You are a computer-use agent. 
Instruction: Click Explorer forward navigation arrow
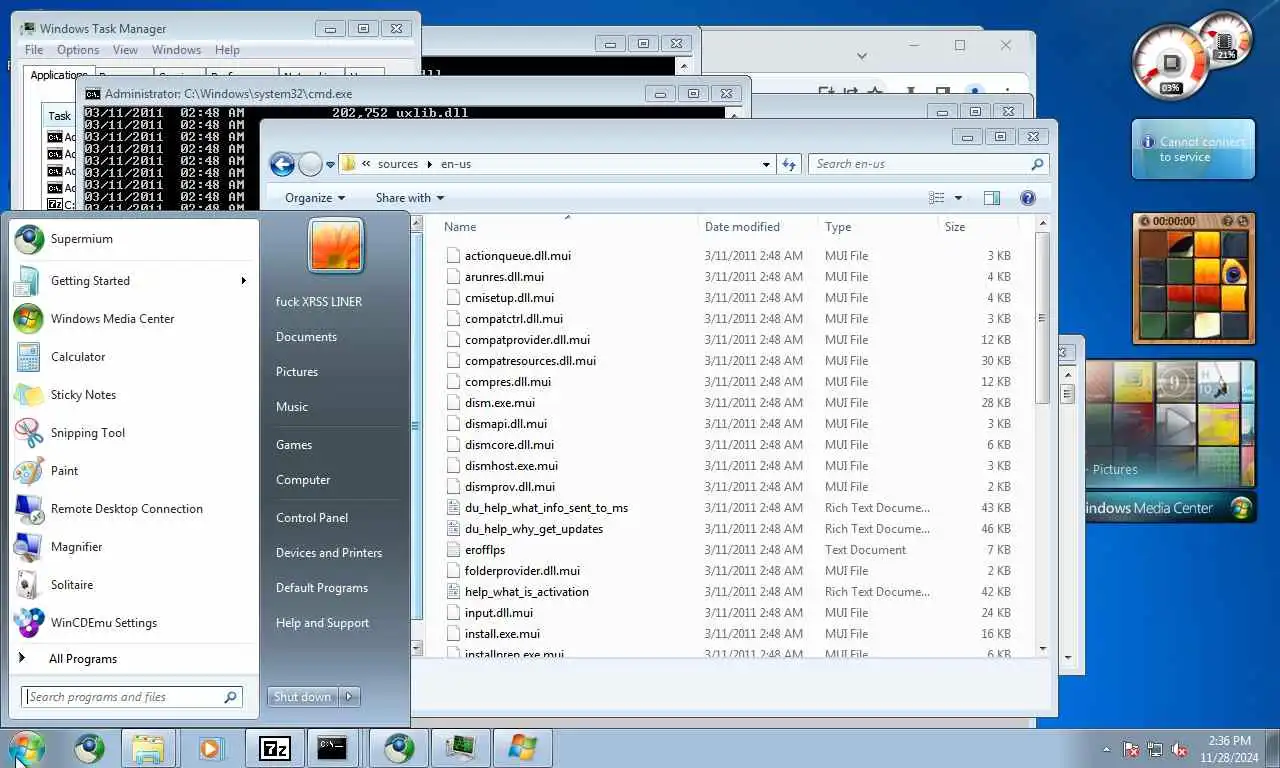[310, 164]
